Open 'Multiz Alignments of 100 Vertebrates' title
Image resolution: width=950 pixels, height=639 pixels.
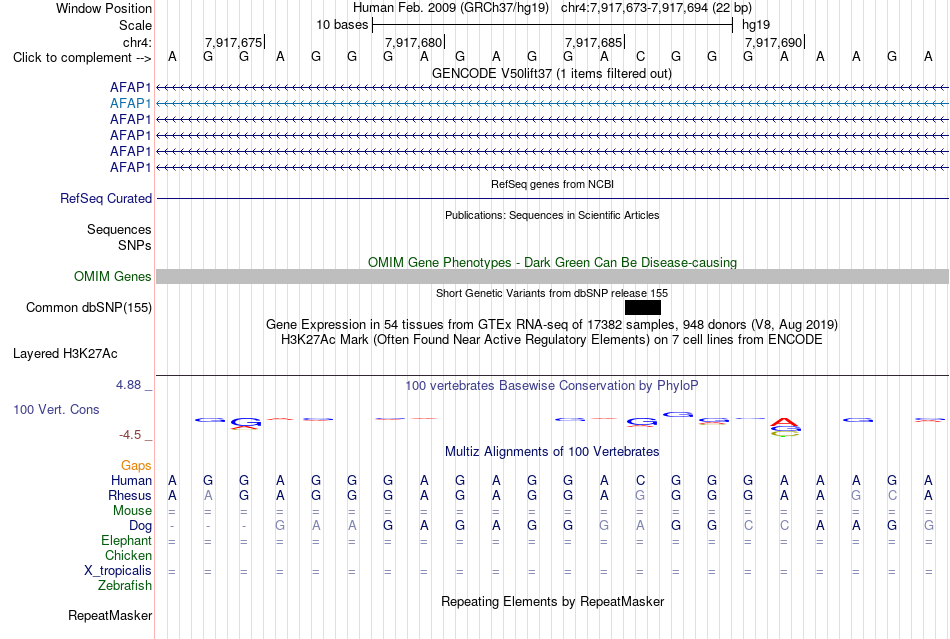click(x=552, y=452)
